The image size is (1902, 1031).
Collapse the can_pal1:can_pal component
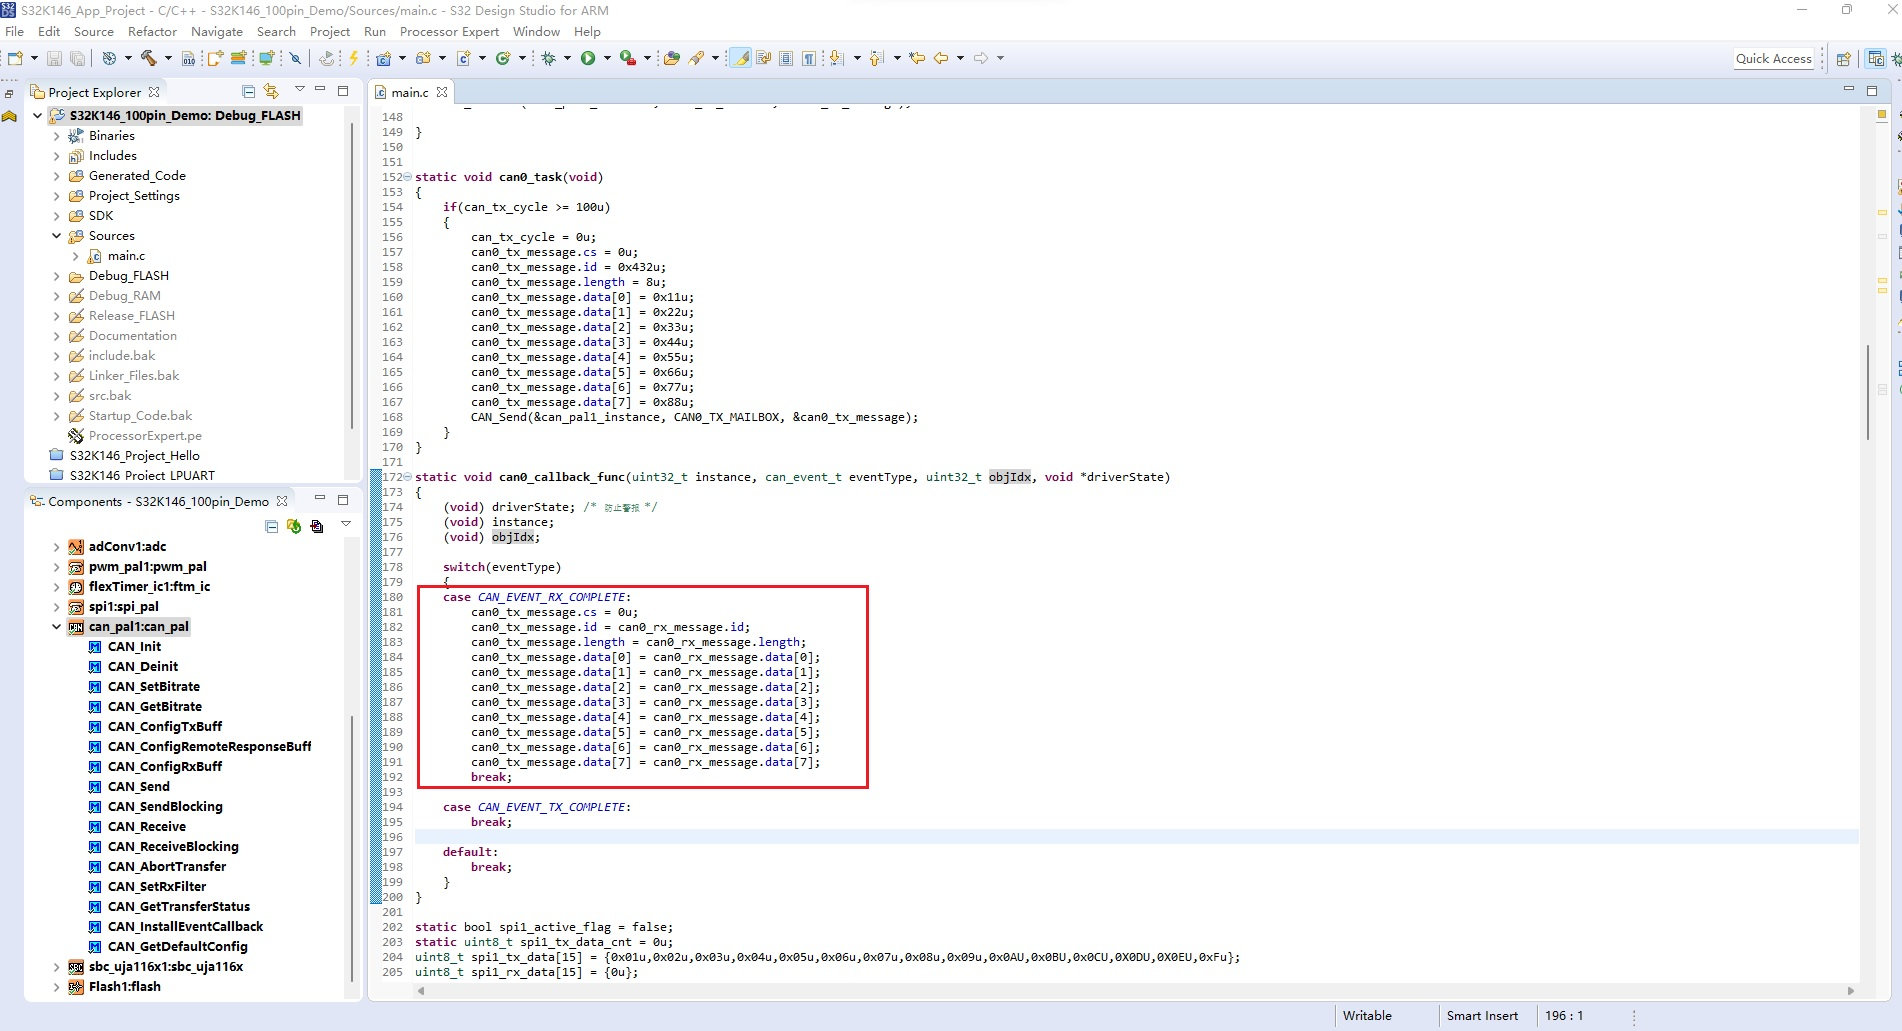click(x=56, y=627)
